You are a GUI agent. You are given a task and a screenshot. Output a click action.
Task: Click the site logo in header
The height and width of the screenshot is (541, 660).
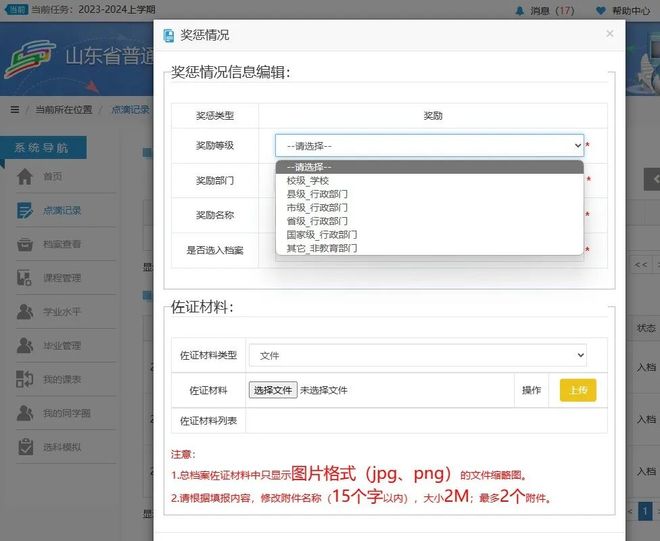(30, 59)
